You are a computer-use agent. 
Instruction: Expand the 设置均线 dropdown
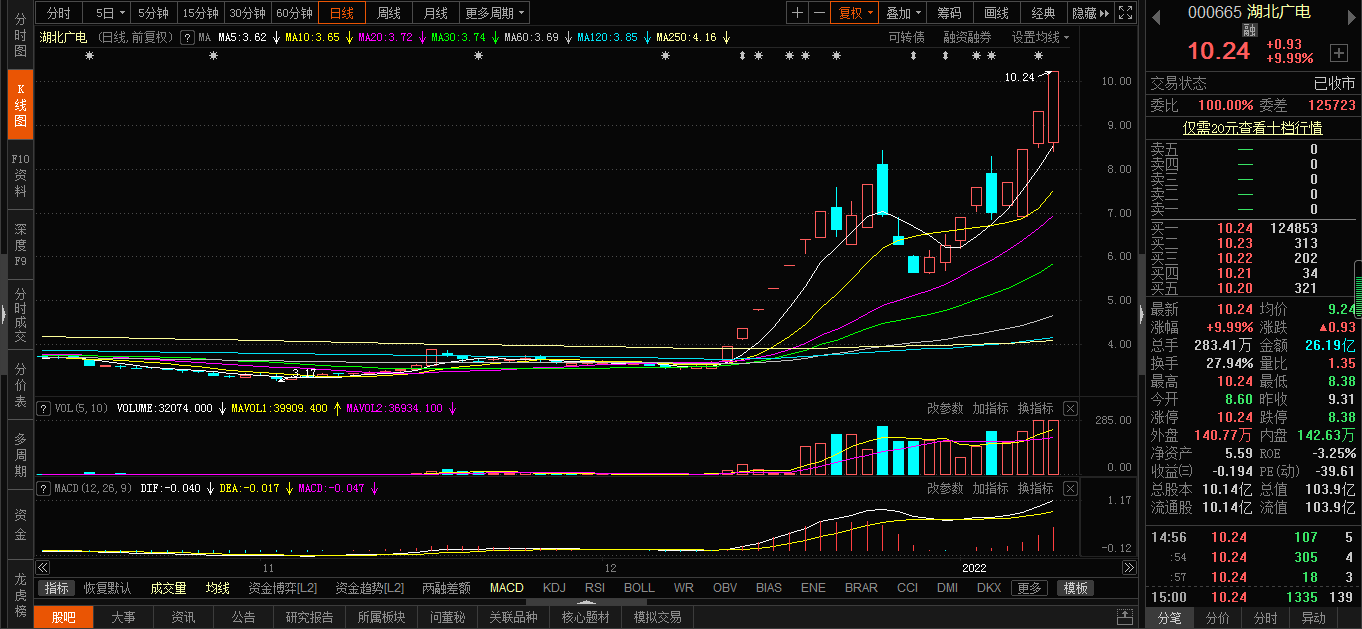[1040, 37]
